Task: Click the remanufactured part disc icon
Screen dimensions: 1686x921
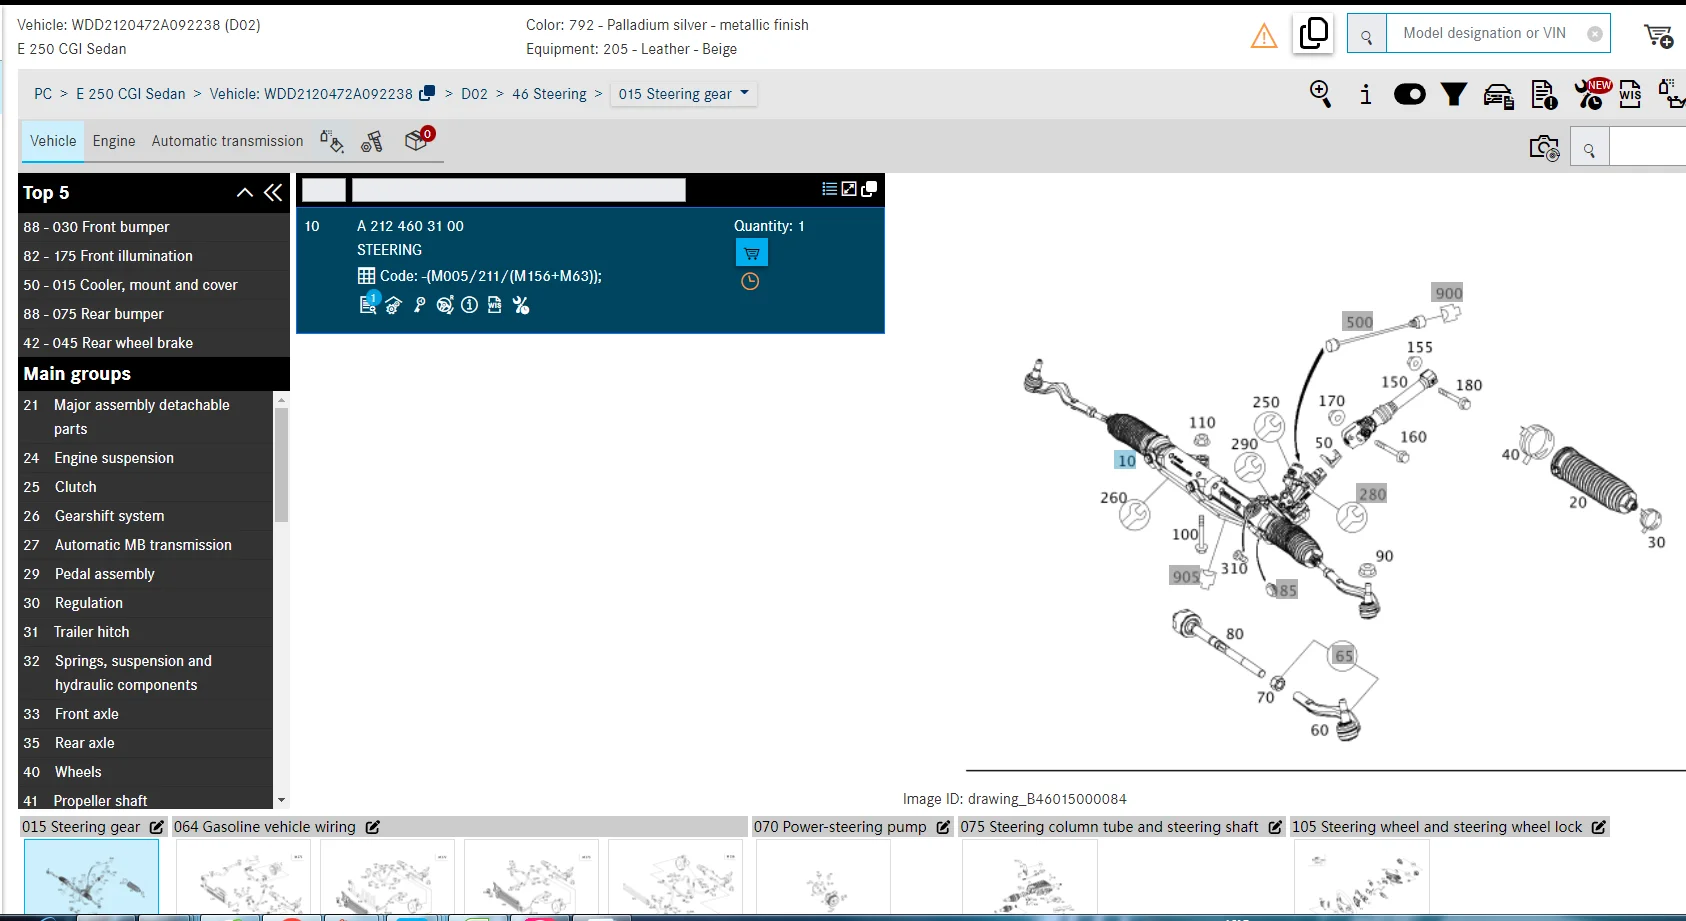Action: pyautogui.click(x=445, y=305)
